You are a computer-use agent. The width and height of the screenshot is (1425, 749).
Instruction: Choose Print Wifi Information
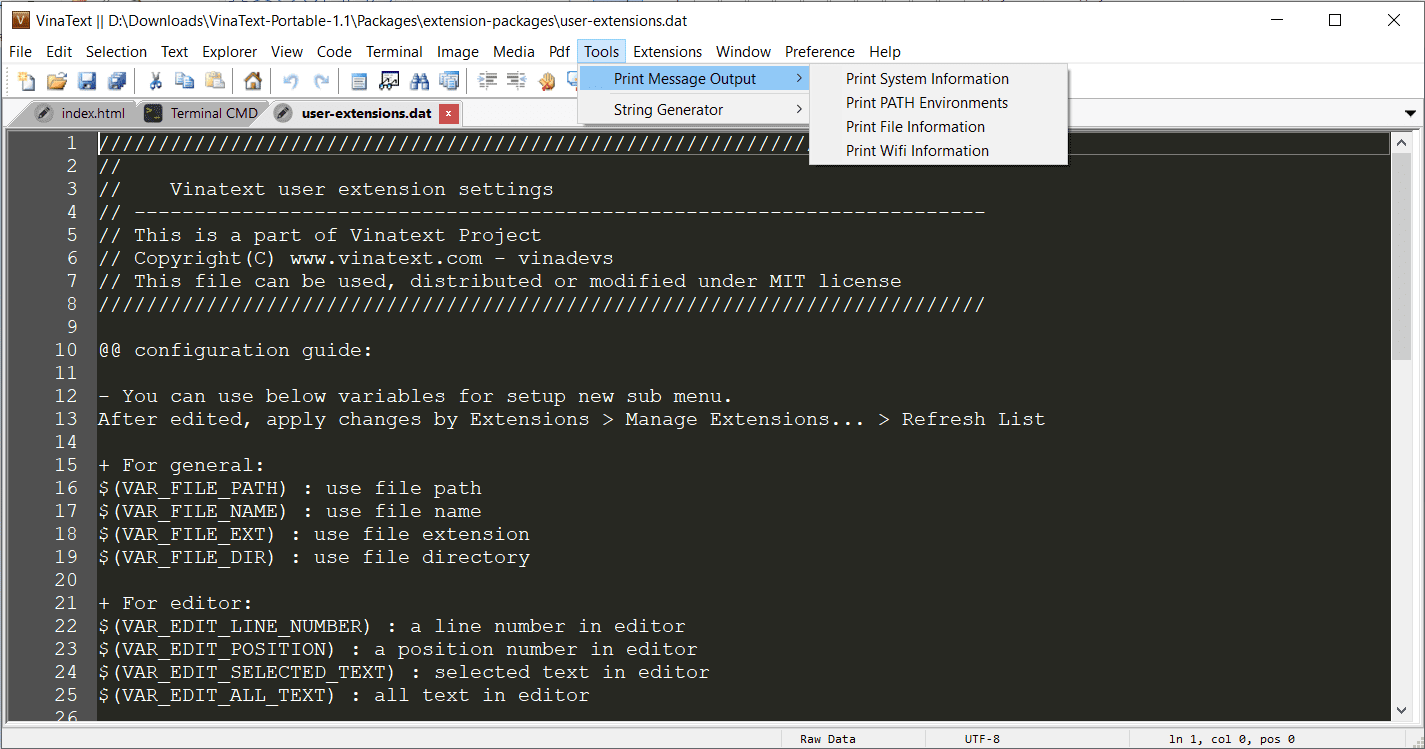click(938, 151)
